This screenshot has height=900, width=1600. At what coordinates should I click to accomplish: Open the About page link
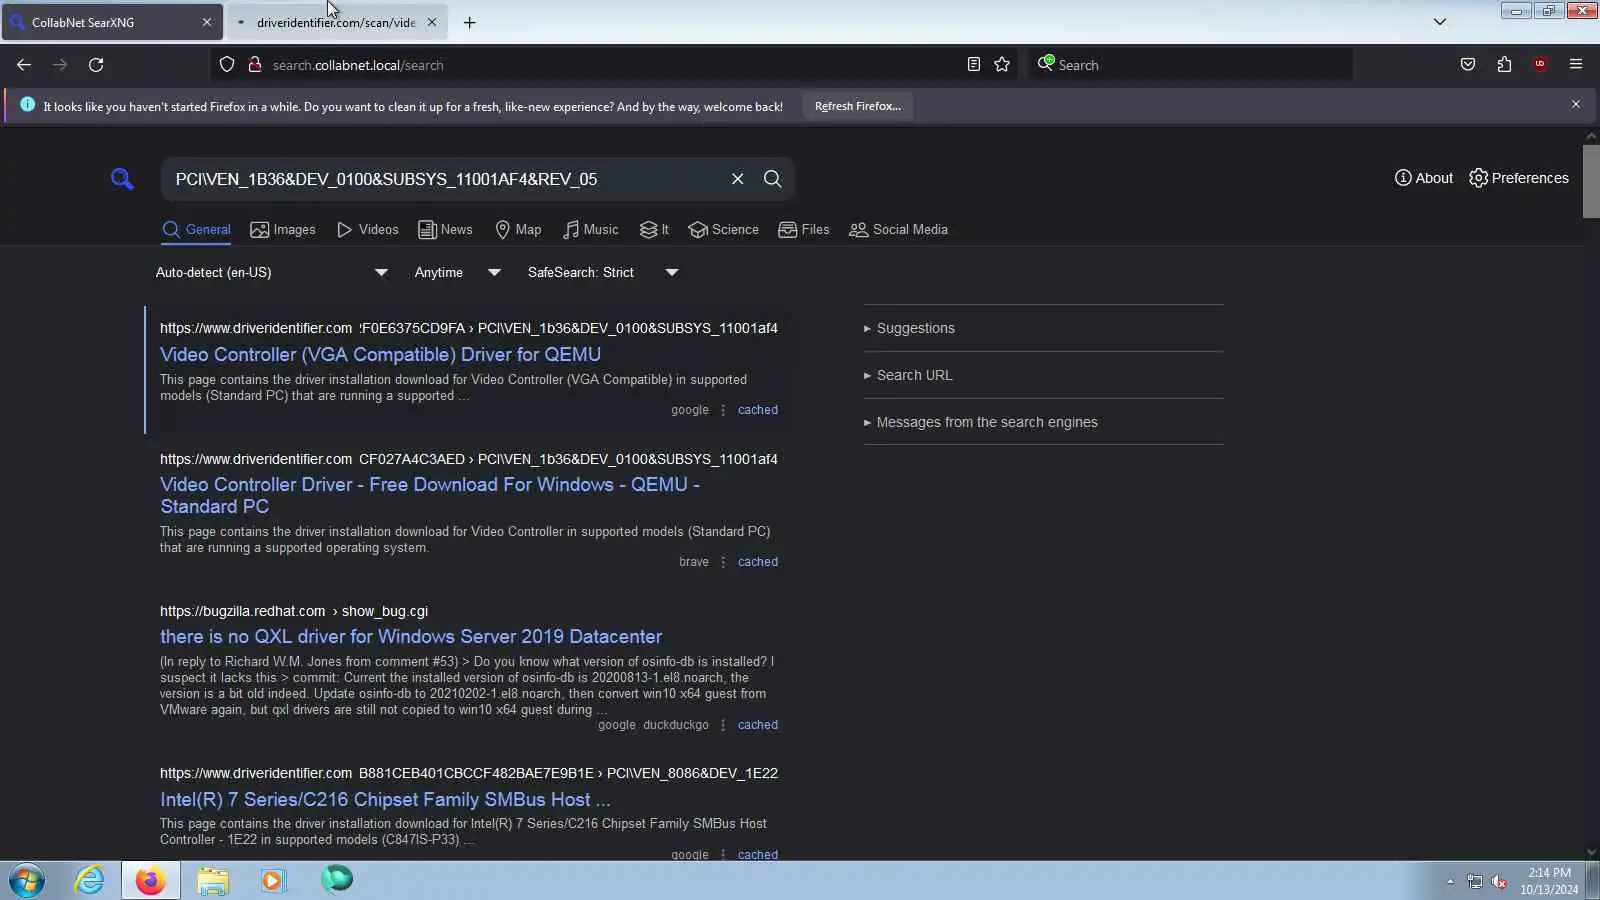pos(1424,178)
